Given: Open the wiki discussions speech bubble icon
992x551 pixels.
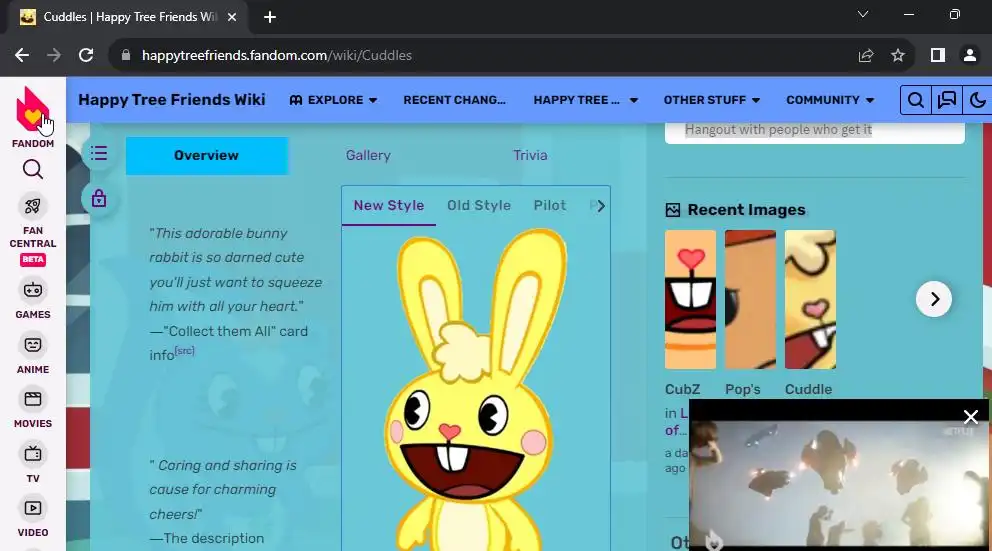Looking at the screenshot, I should [x=946, y=100].
